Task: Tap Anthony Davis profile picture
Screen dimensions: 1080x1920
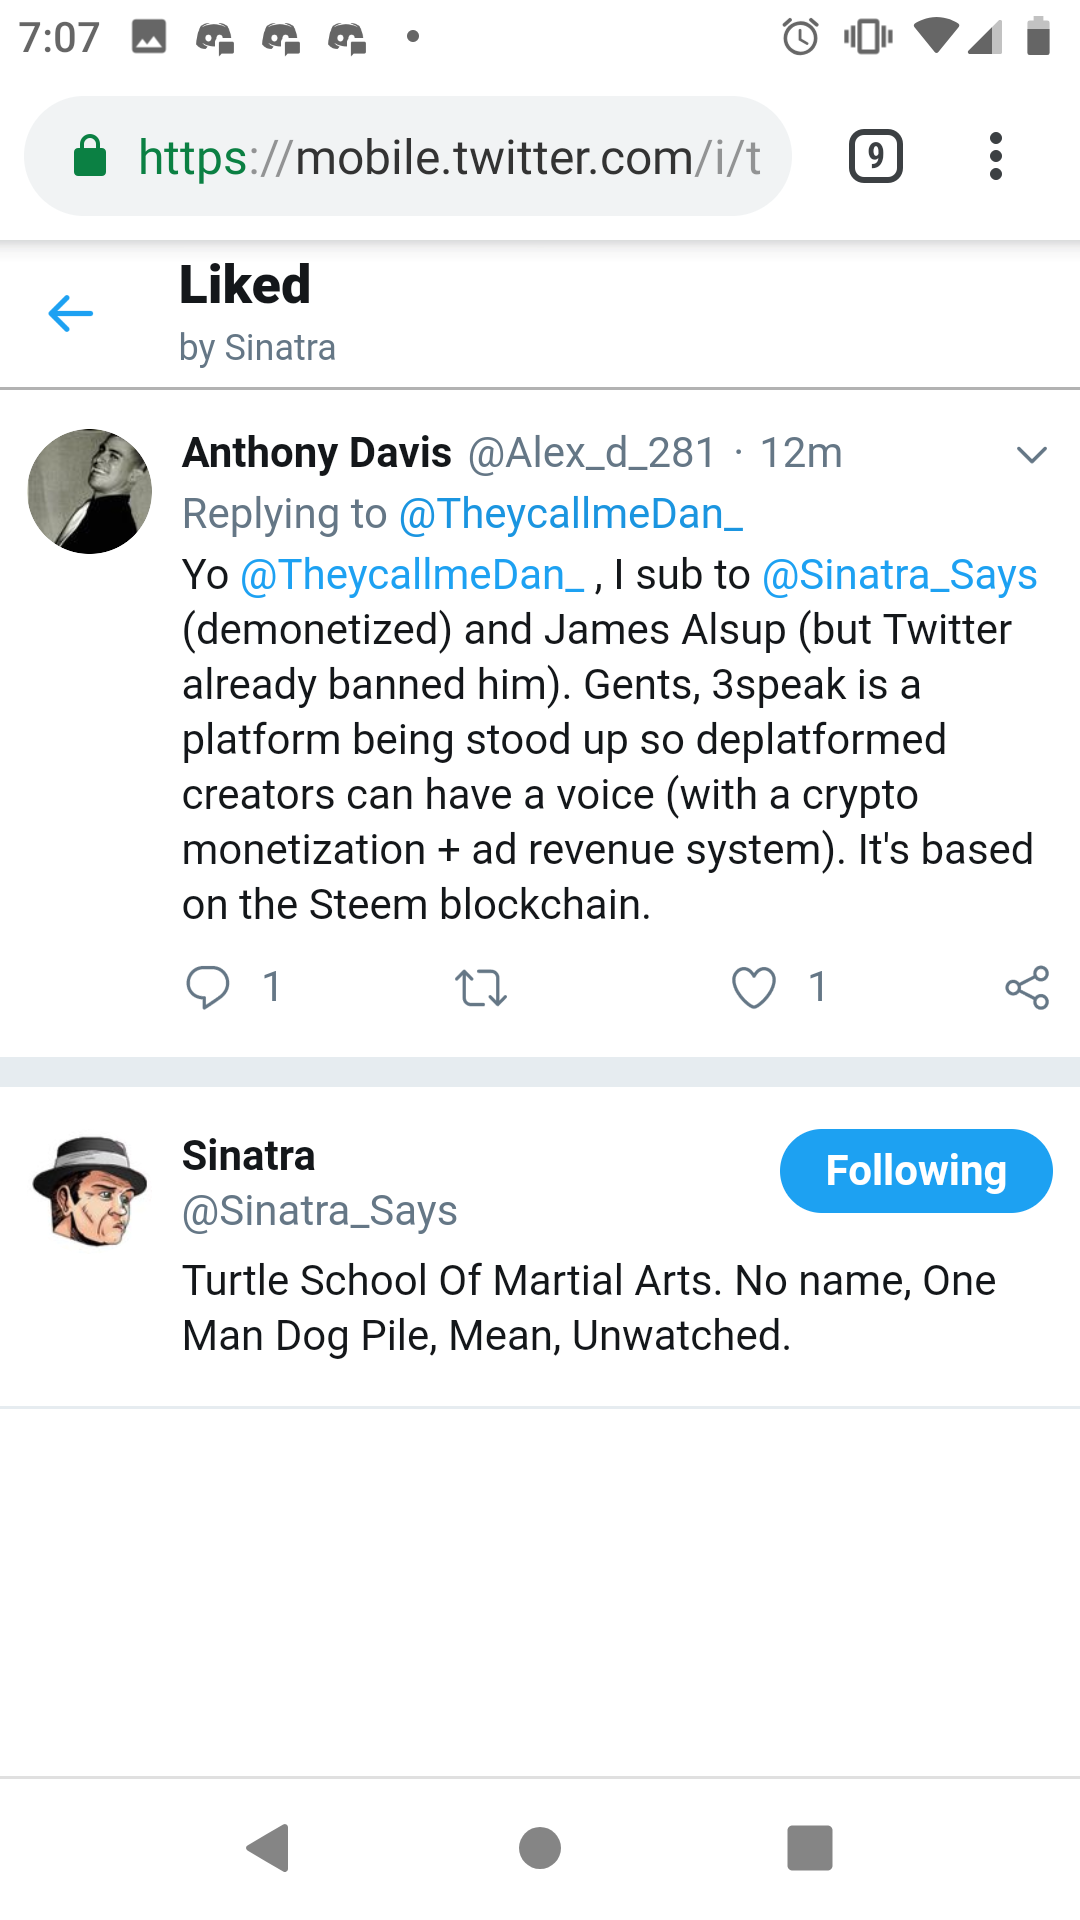Action: [90, 492]
